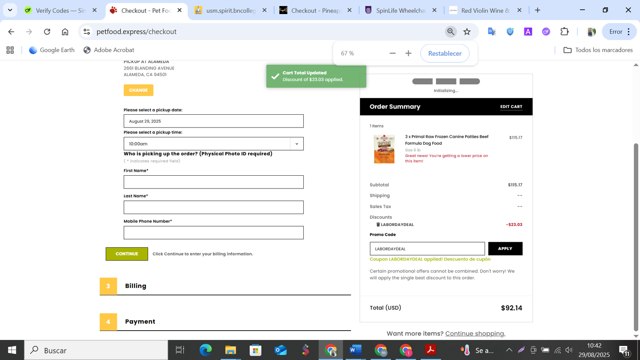Open the Extensions puzzle piece menu

564,31
